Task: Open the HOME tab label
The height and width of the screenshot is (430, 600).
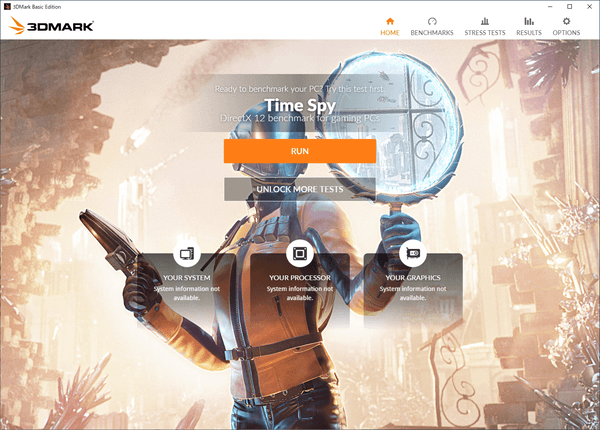Action: click(390, 33)
